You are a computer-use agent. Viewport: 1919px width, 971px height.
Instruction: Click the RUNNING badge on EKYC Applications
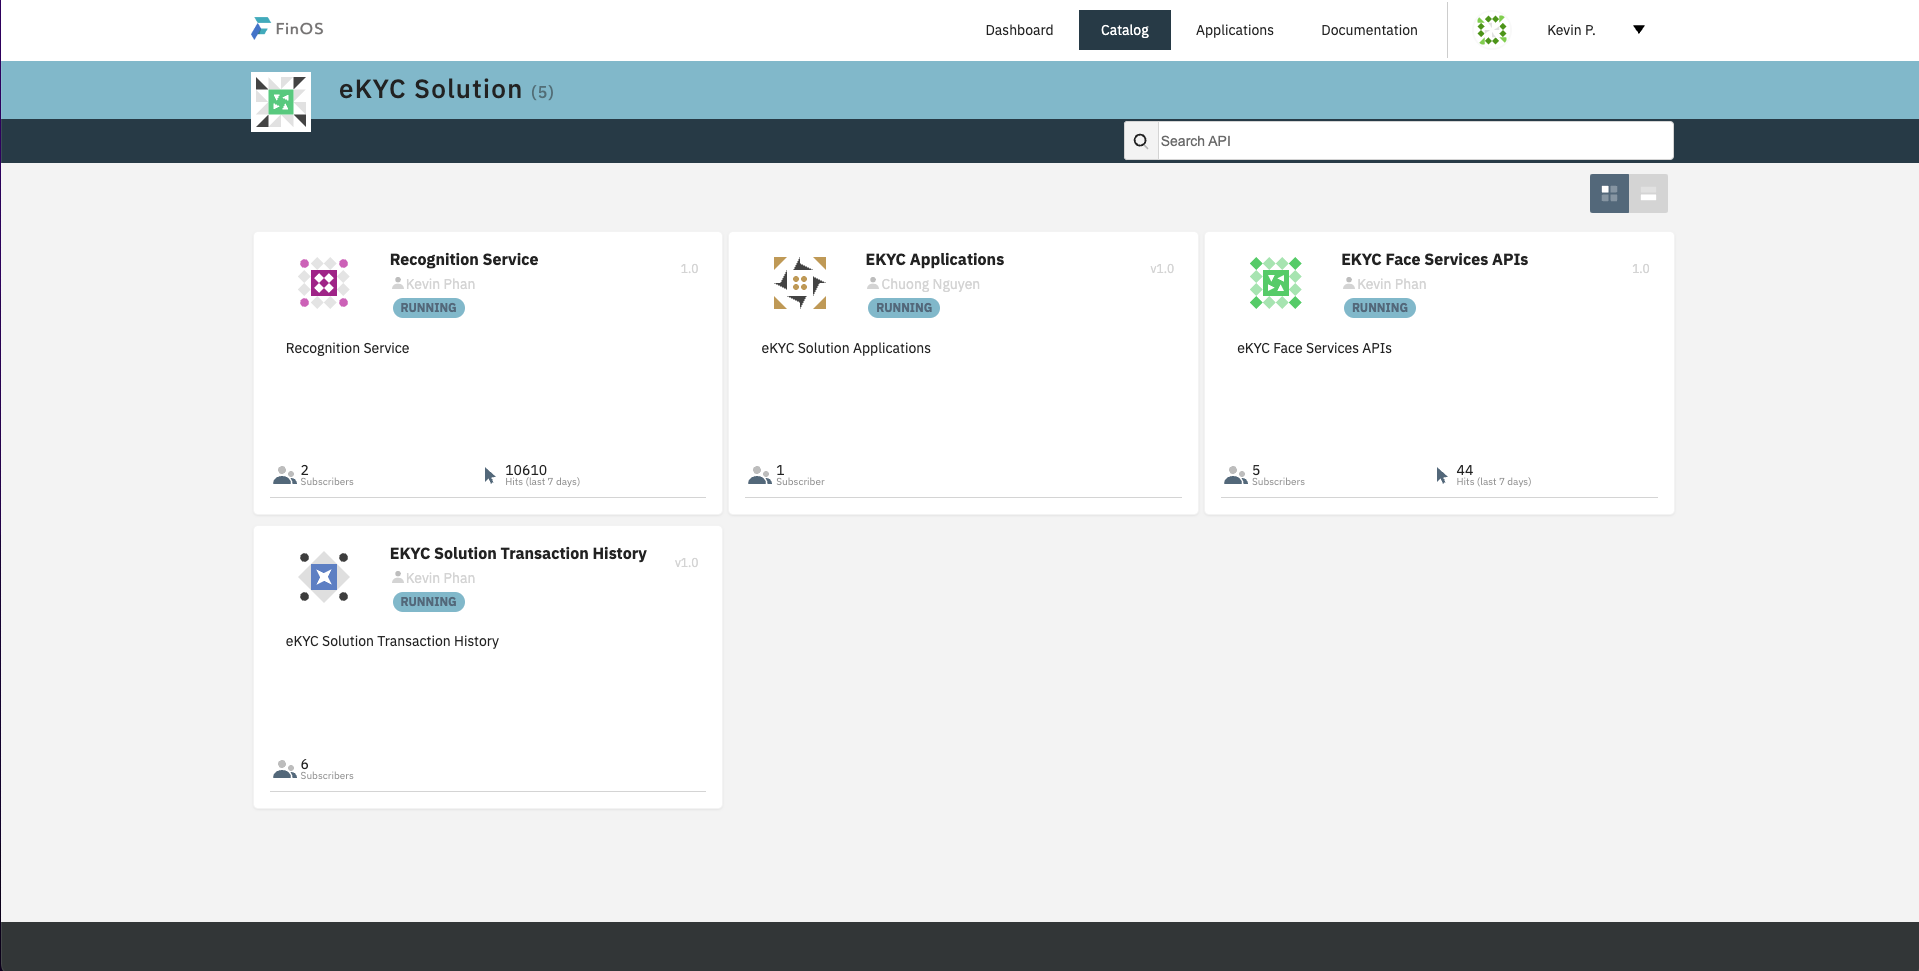(904, 308)
